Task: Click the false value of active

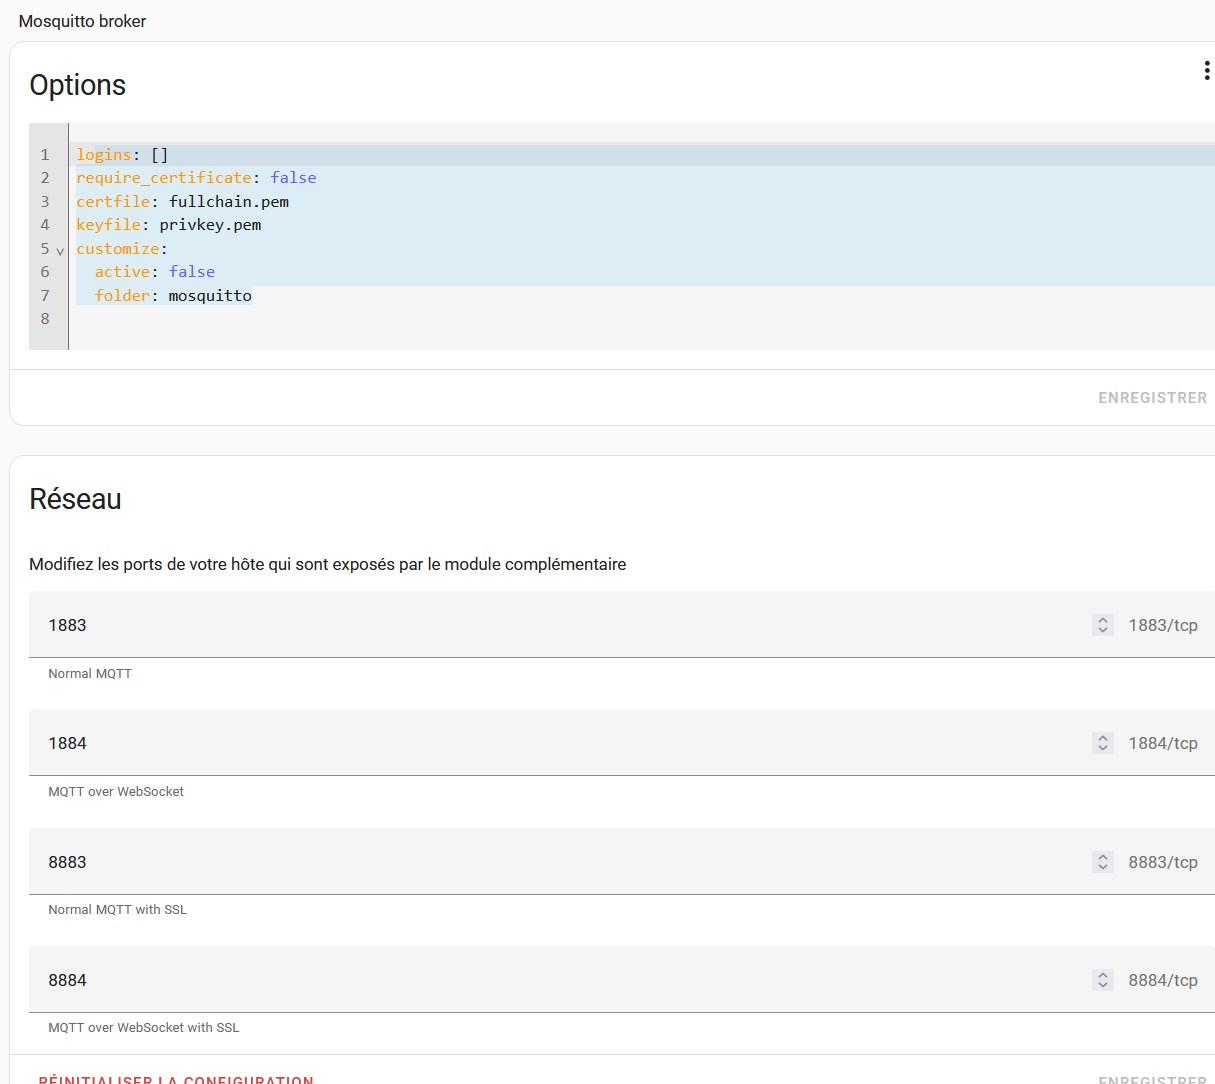Action: [x=192, y=272]
